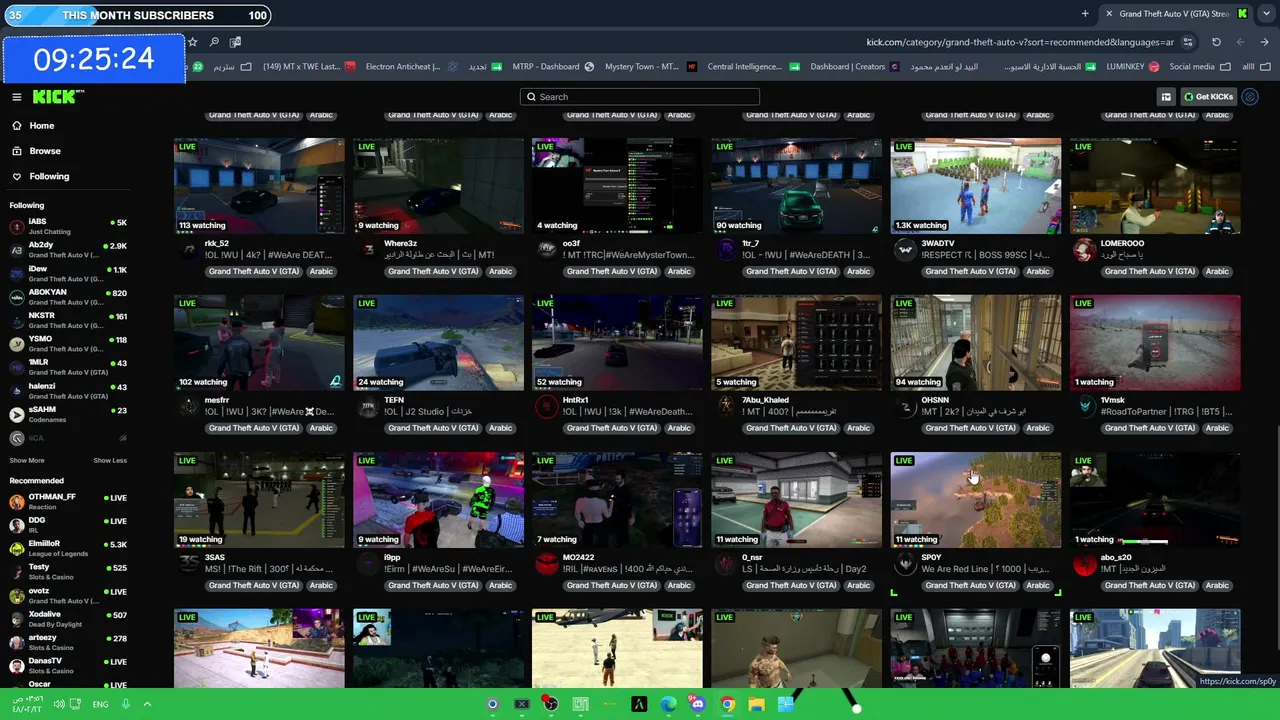The height and width of the screenshot is (720, 1280).
Task: Click MO2422 channel avatar
Action: click(x=546, y=563)
